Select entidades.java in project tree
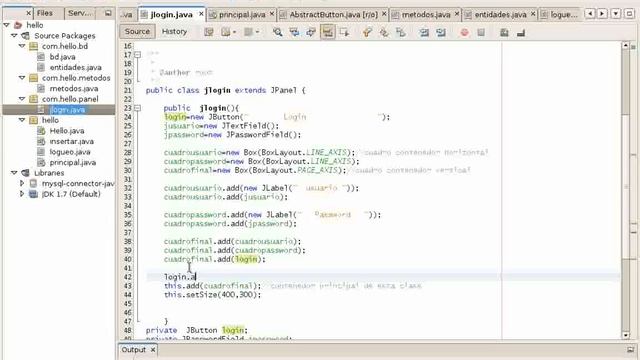The image size is (640, 360). pyautogui.click(x=76, y=67)
